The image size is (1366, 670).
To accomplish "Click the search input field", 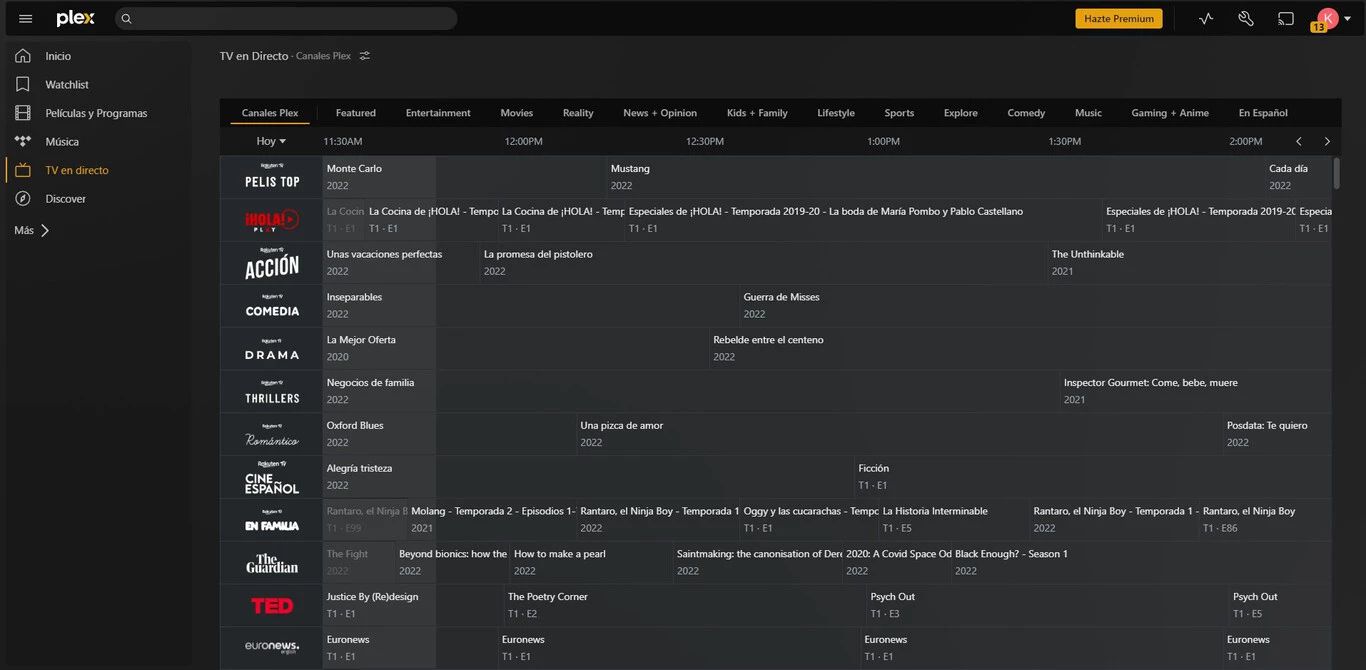I will (286, 19).
